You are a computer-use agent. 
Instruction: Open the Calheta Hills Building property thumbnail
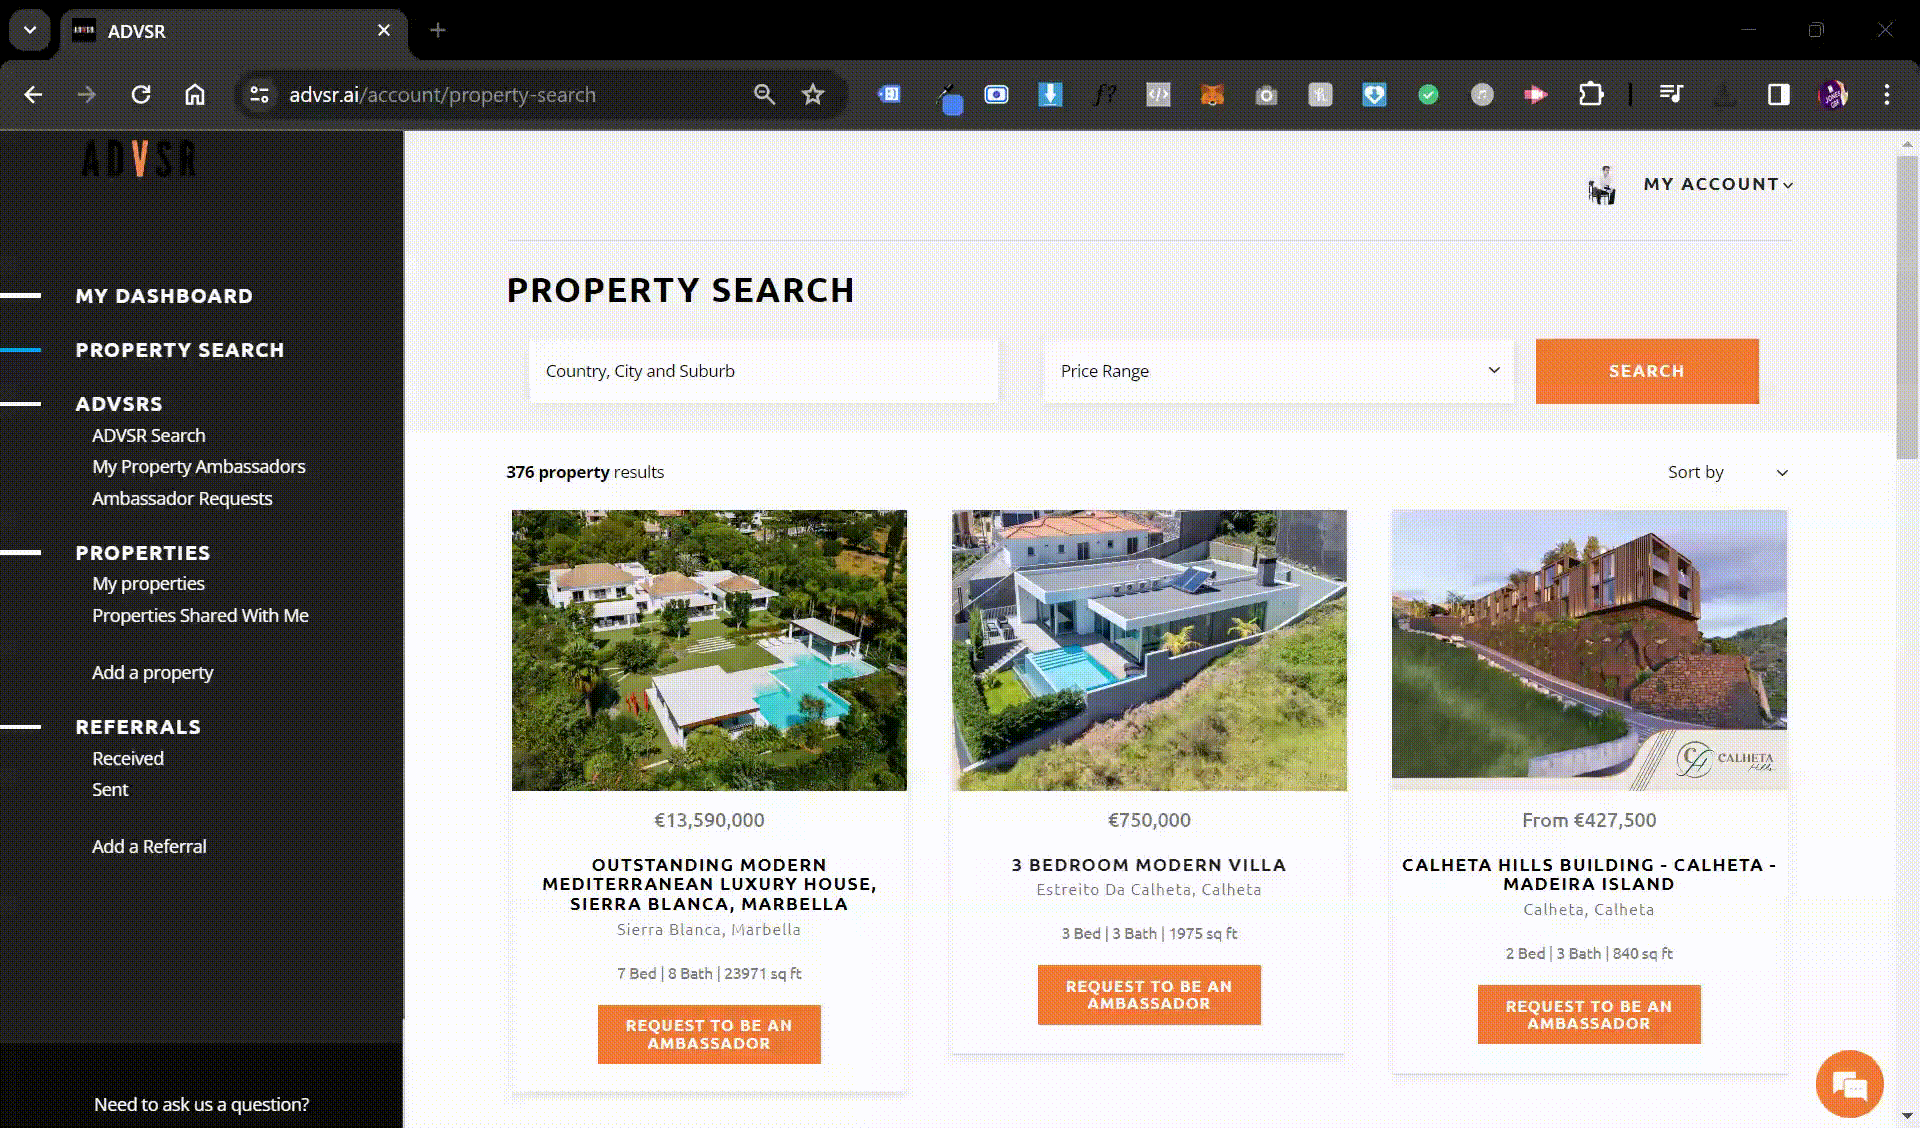pyautogui.click(x=1589, y=650)
